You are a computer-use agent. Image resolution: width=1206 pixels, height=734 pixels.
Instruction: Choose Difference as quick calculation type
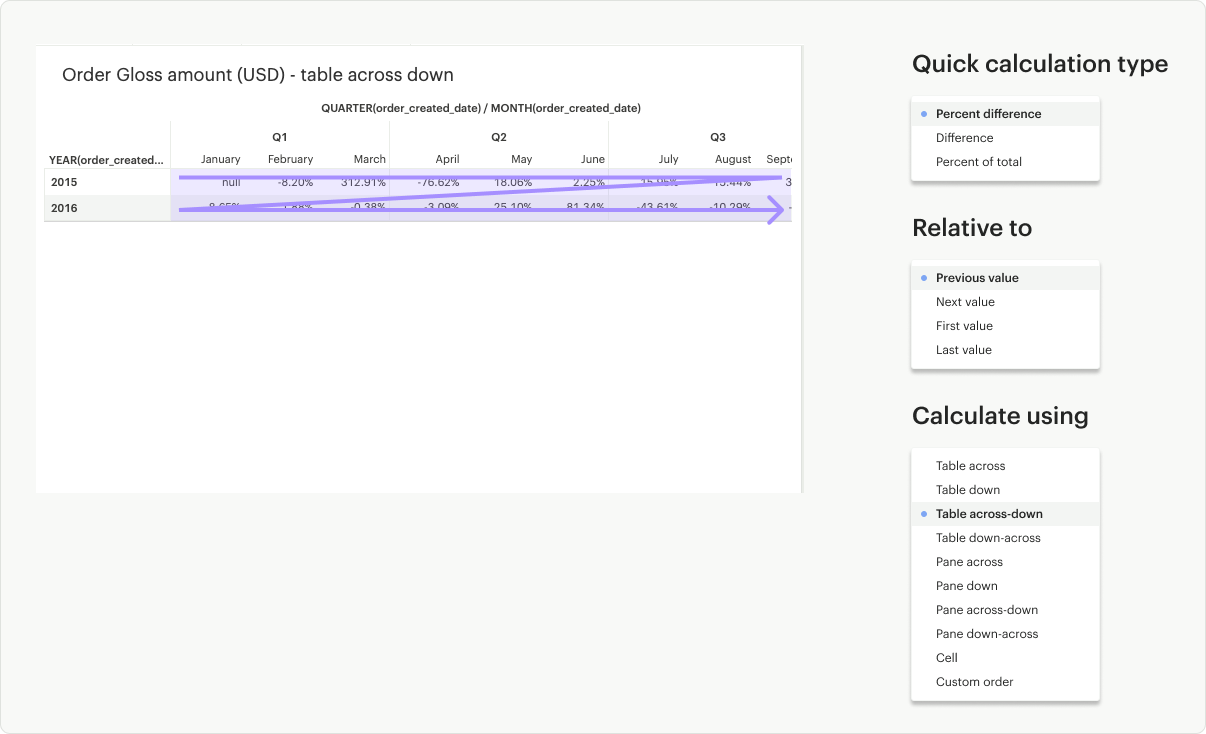[x=964, y=138]
